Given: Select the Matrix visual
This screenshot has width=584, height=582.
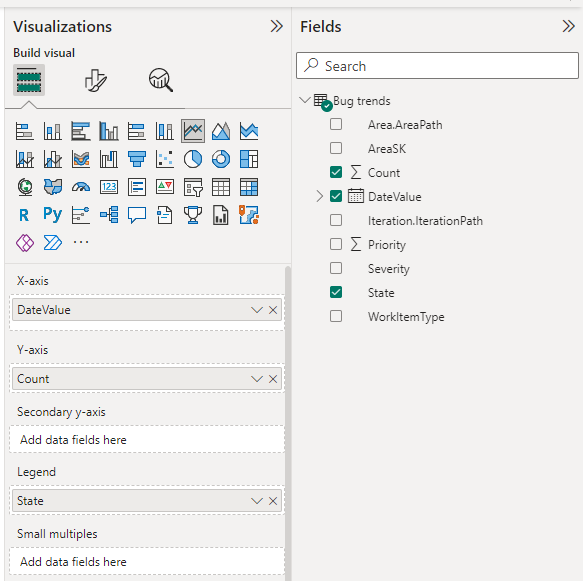Looking at the screenshot, I should click(249, 187).
